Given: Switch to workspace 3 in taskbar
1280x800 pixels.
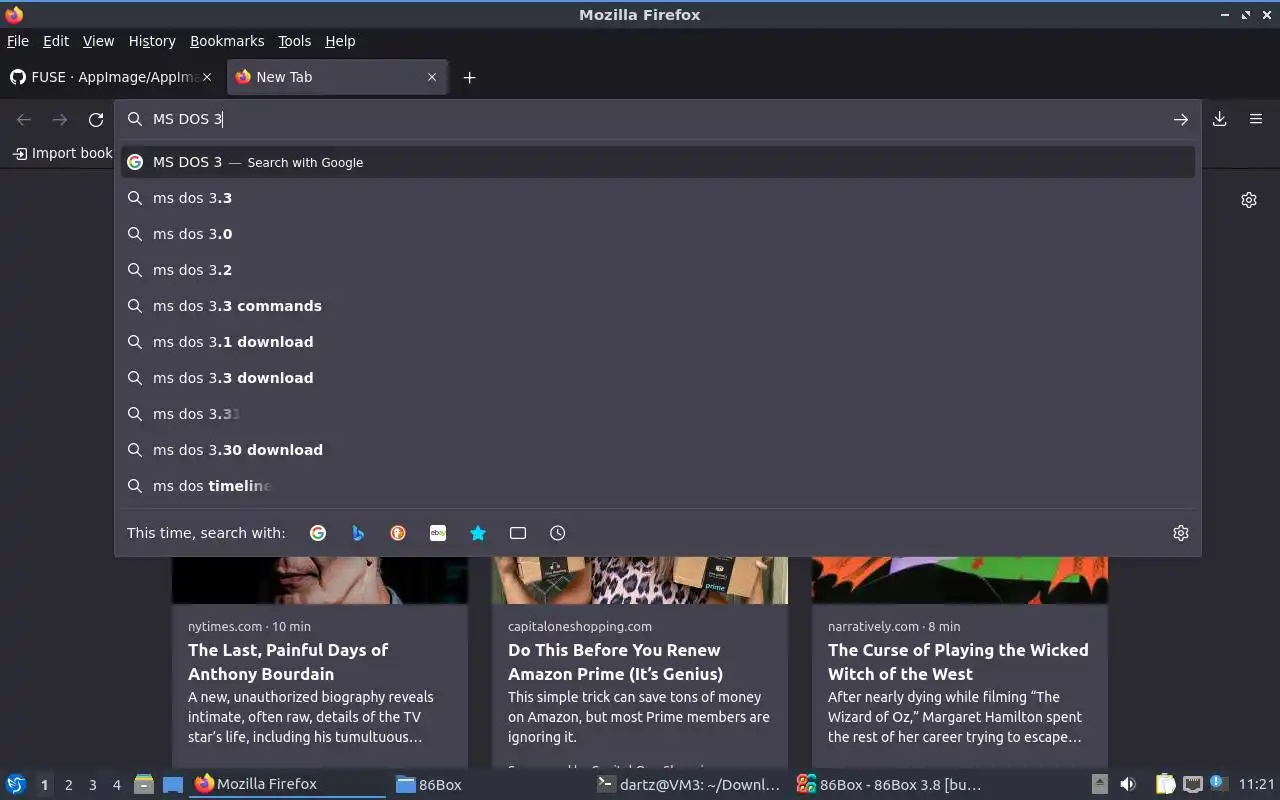Looking at the screenshot, I should click(x=92, y=785).
